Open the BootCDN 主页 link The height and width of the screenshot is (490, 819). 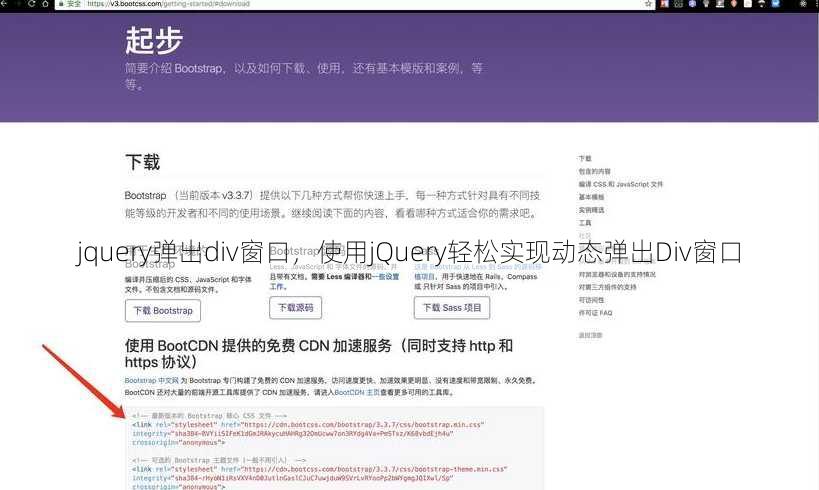357,392
